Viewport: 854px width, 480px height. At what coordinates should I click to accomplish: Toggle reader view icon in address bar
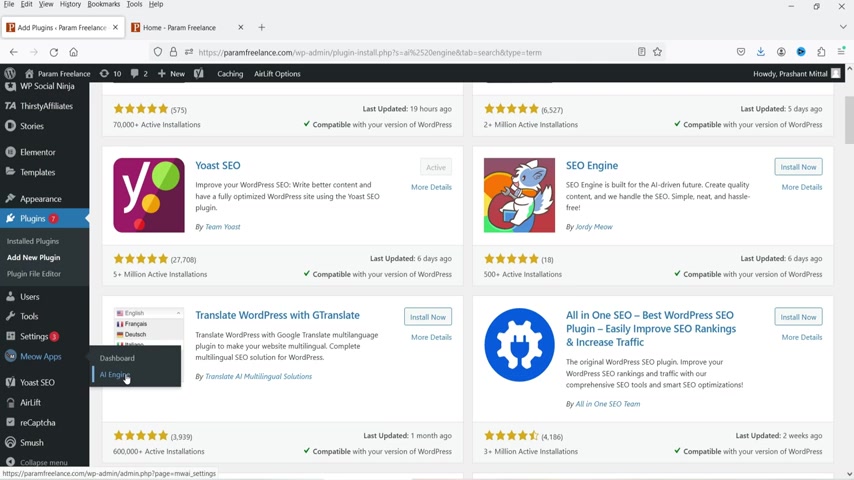[642, 52]
